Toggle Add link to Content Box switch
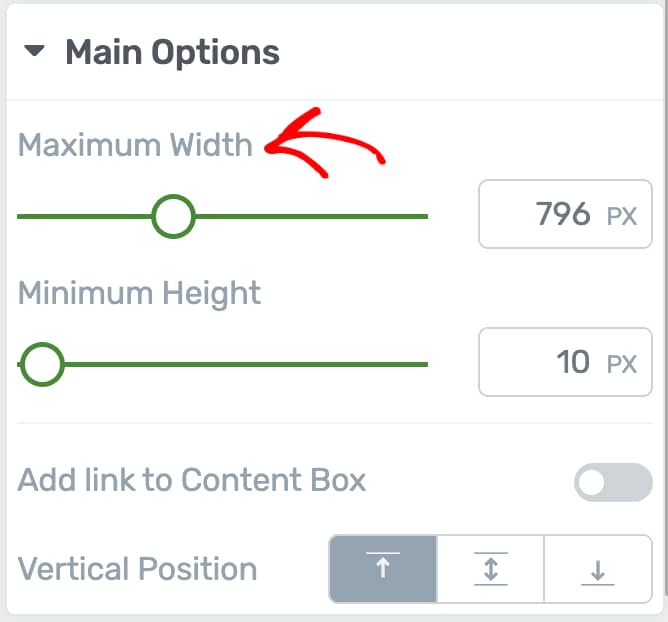This screenshot has width=668, height=622. 612,483
